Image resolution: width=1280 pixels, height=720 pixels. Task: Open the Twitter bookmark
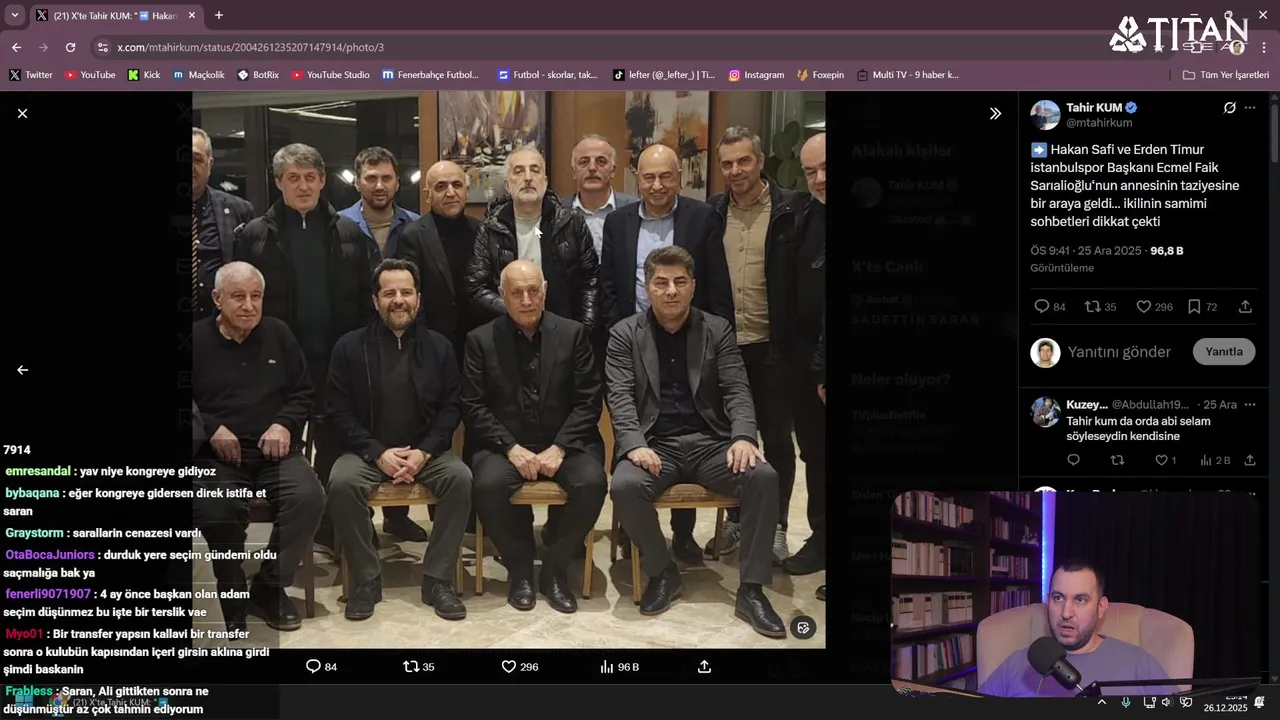[x=31, y=75]
